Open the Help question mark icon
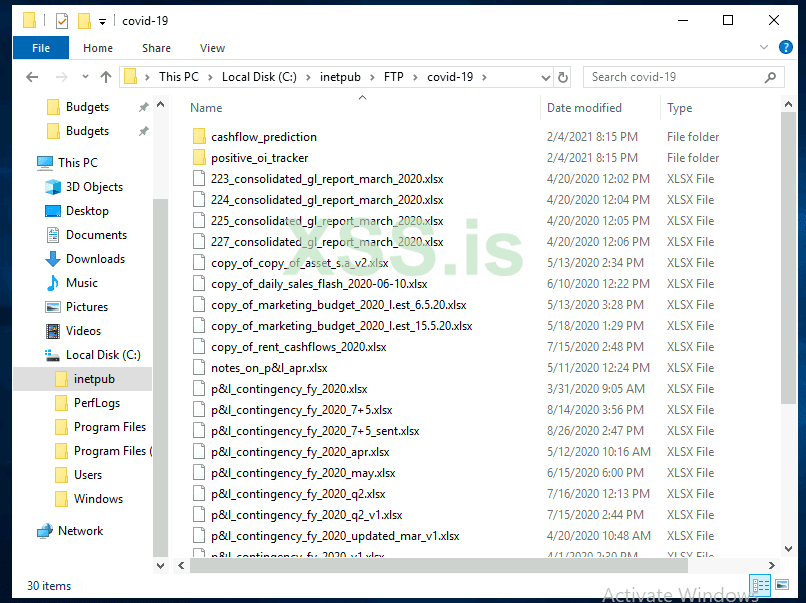Viewport: 806px width, 603px height. pos(785,47)
